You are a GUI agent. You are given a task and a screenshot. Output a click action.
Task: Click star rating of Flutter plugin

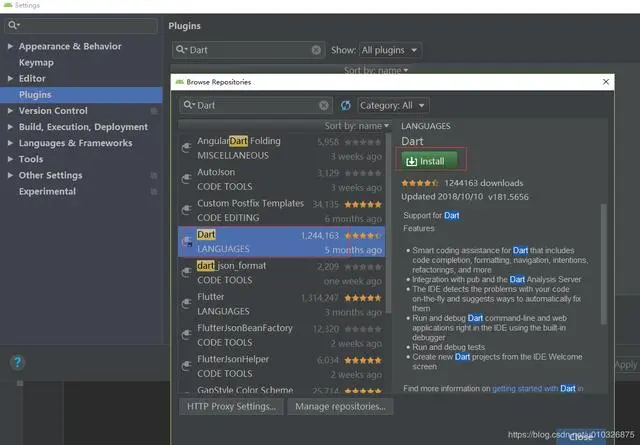(363, 298)
